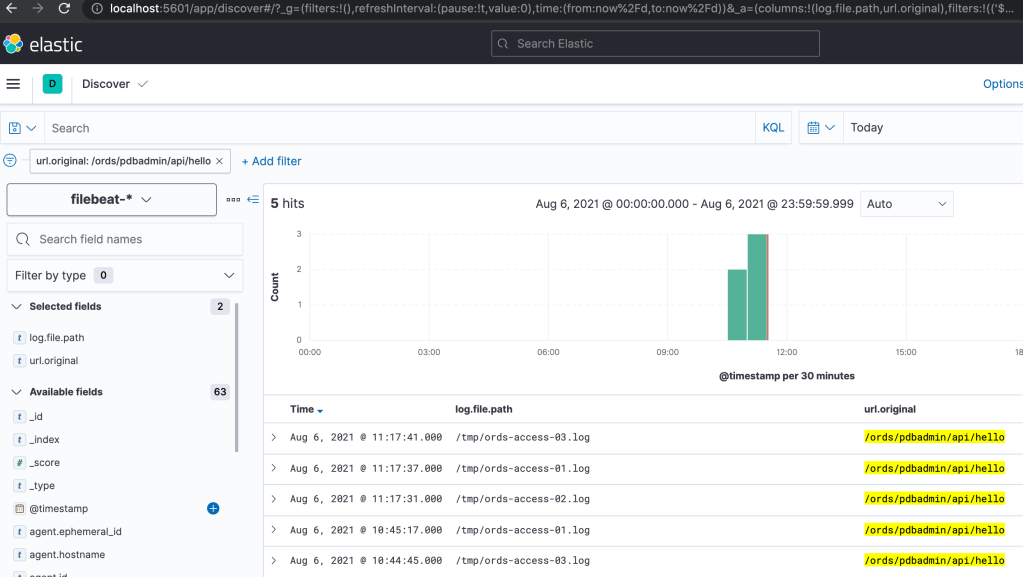
Task: Remove the url.original filter pill
Action: point(221,161)
